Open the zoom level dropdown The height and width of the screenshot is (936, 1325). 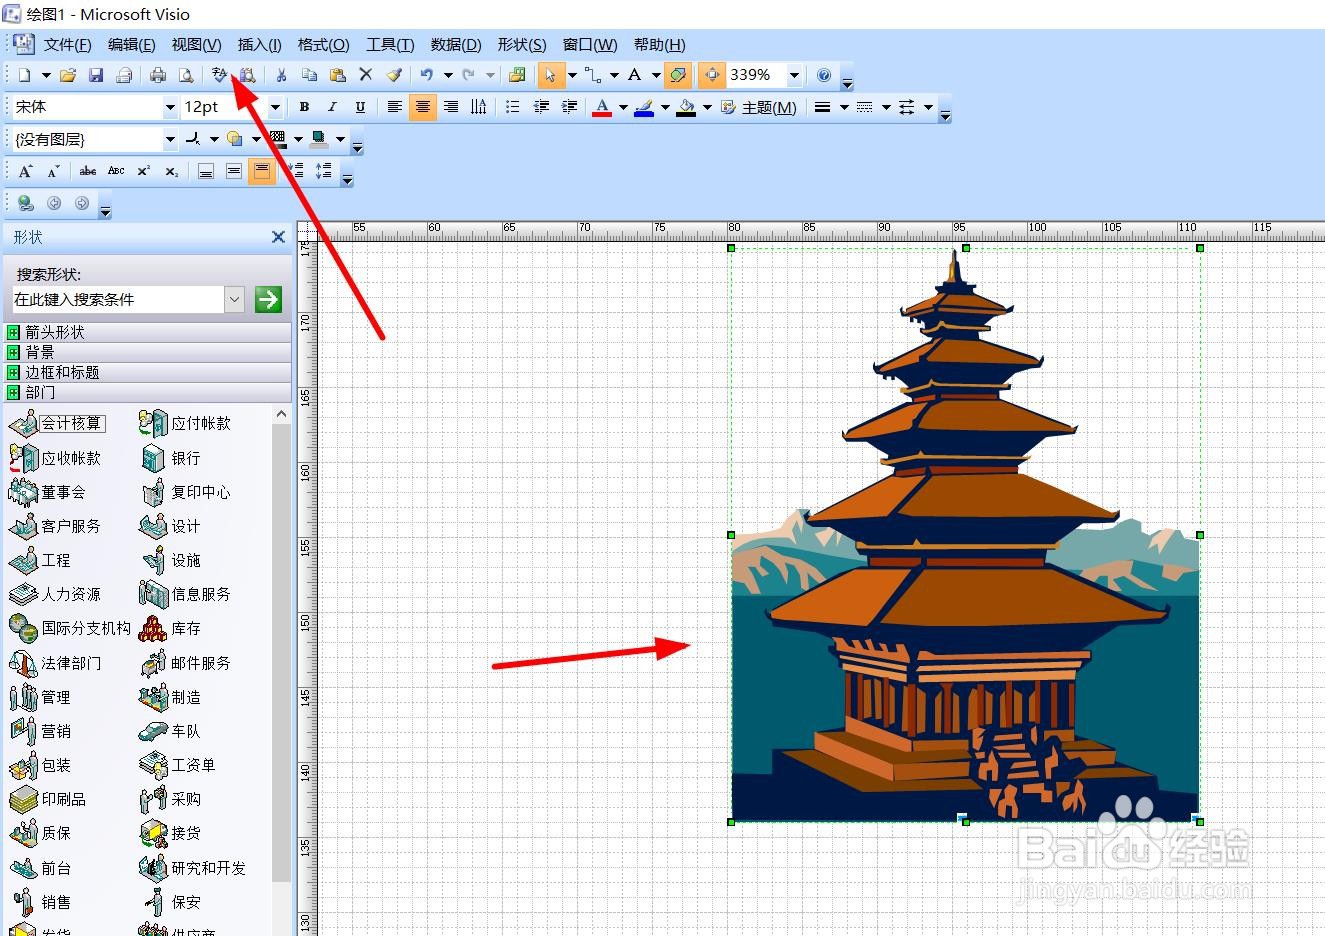point(795,75)
